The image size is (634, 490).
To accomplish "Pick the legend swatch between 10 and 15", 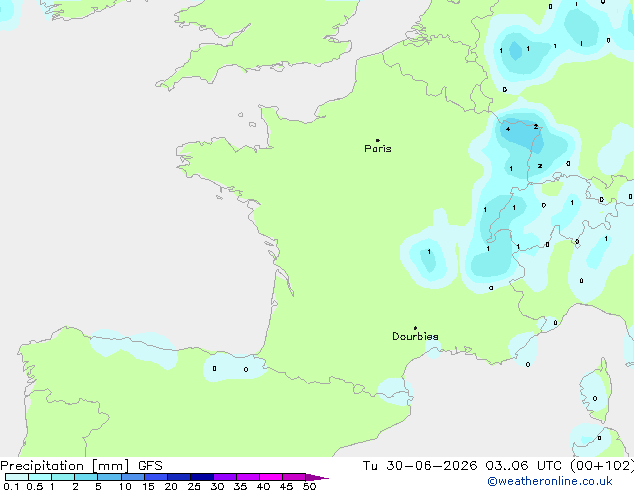I will [132, 477].
